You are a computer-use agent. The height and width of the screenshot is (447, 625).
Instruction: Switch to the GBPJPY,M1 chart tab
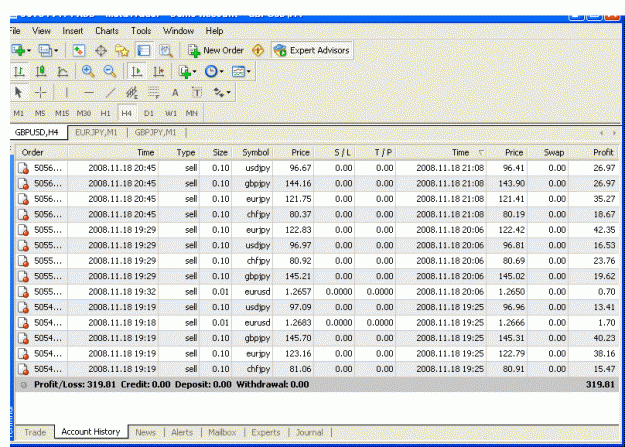pyautogui.click(x=155, y=132)
